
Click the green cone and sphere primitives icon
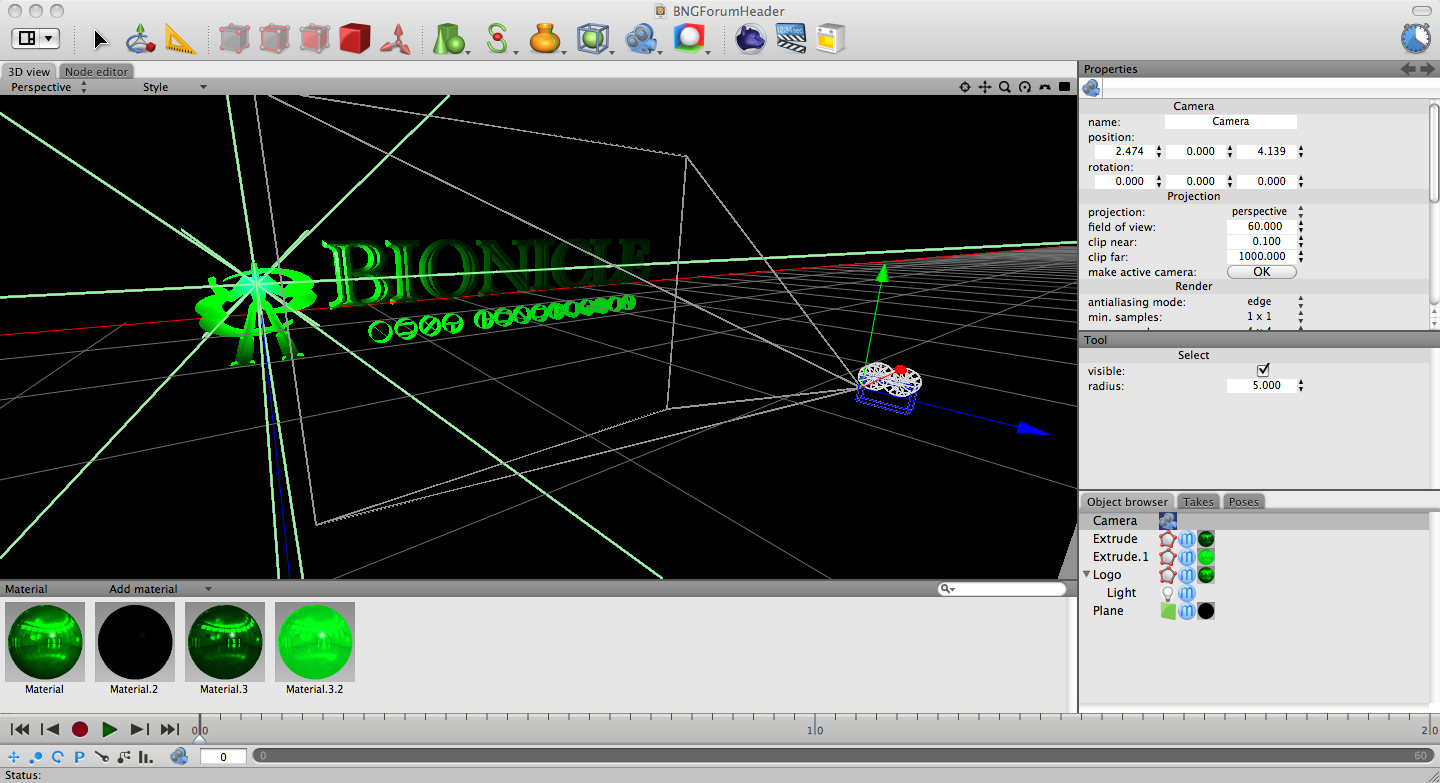click(x=450, y=39)
